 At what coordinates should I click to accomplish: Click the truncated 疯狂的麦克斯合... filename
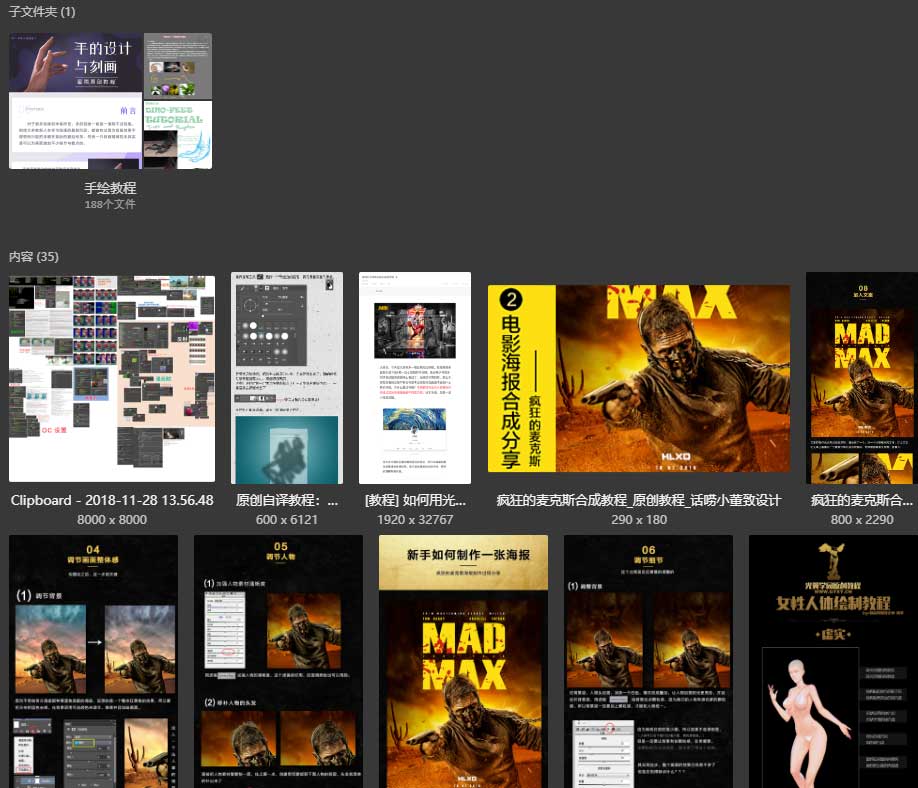[x=862, y=500]
